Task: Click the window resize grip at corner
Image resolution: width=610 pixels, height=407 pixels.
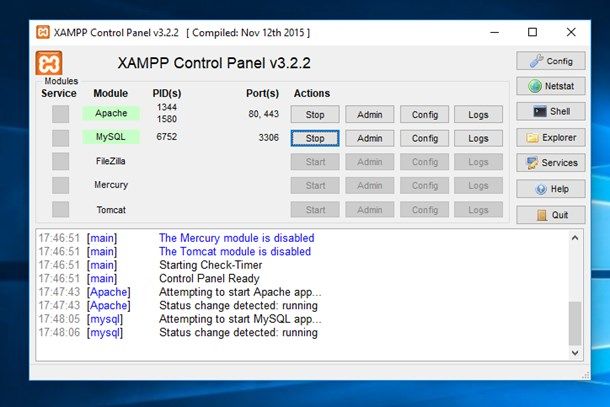Action: point(585,375)
